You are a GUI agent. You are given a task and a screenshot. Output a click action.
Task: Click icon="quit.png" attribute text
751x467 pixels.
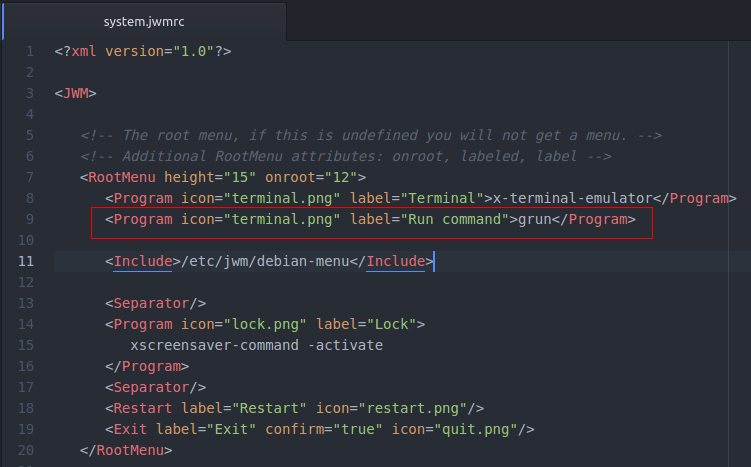pos(455,429)
